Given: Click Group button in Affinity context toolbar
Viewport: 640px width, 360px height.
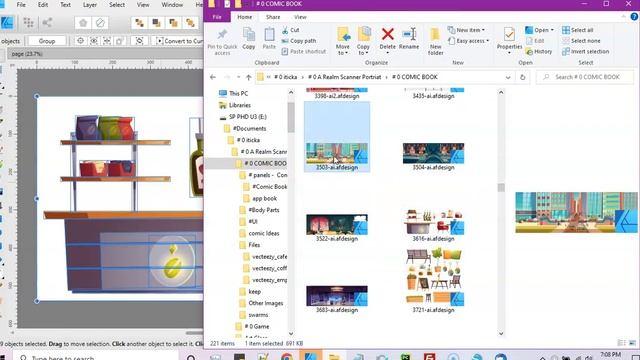Looking at the screenshot, I should [x=47, y=41].
